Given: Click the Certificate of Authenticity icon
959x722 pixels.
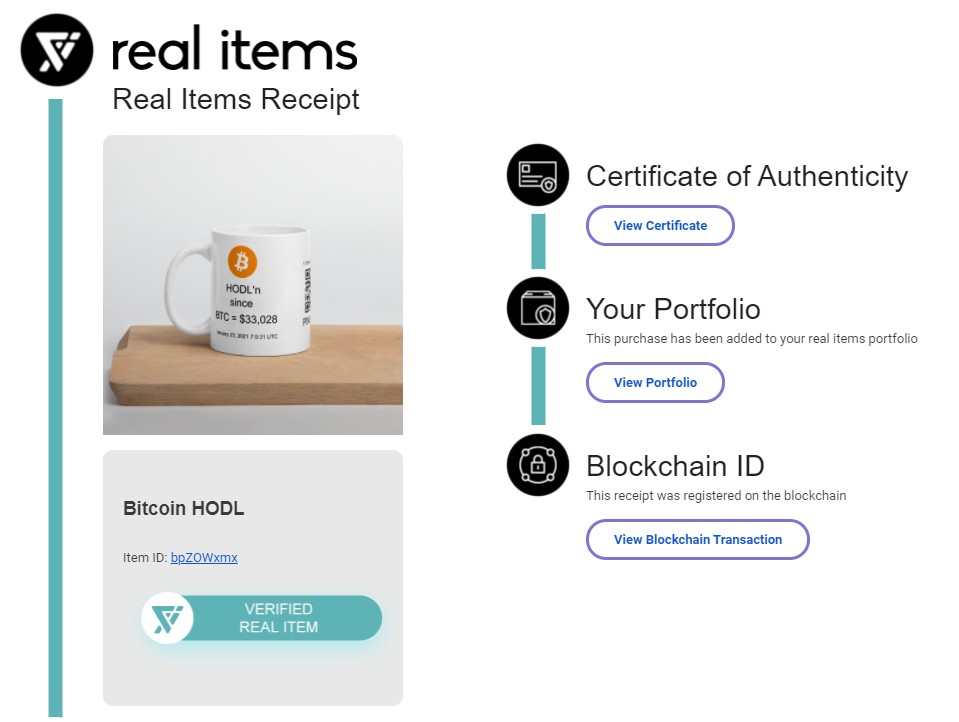Looking at the screenshot, I should click(x=538, y=176).
